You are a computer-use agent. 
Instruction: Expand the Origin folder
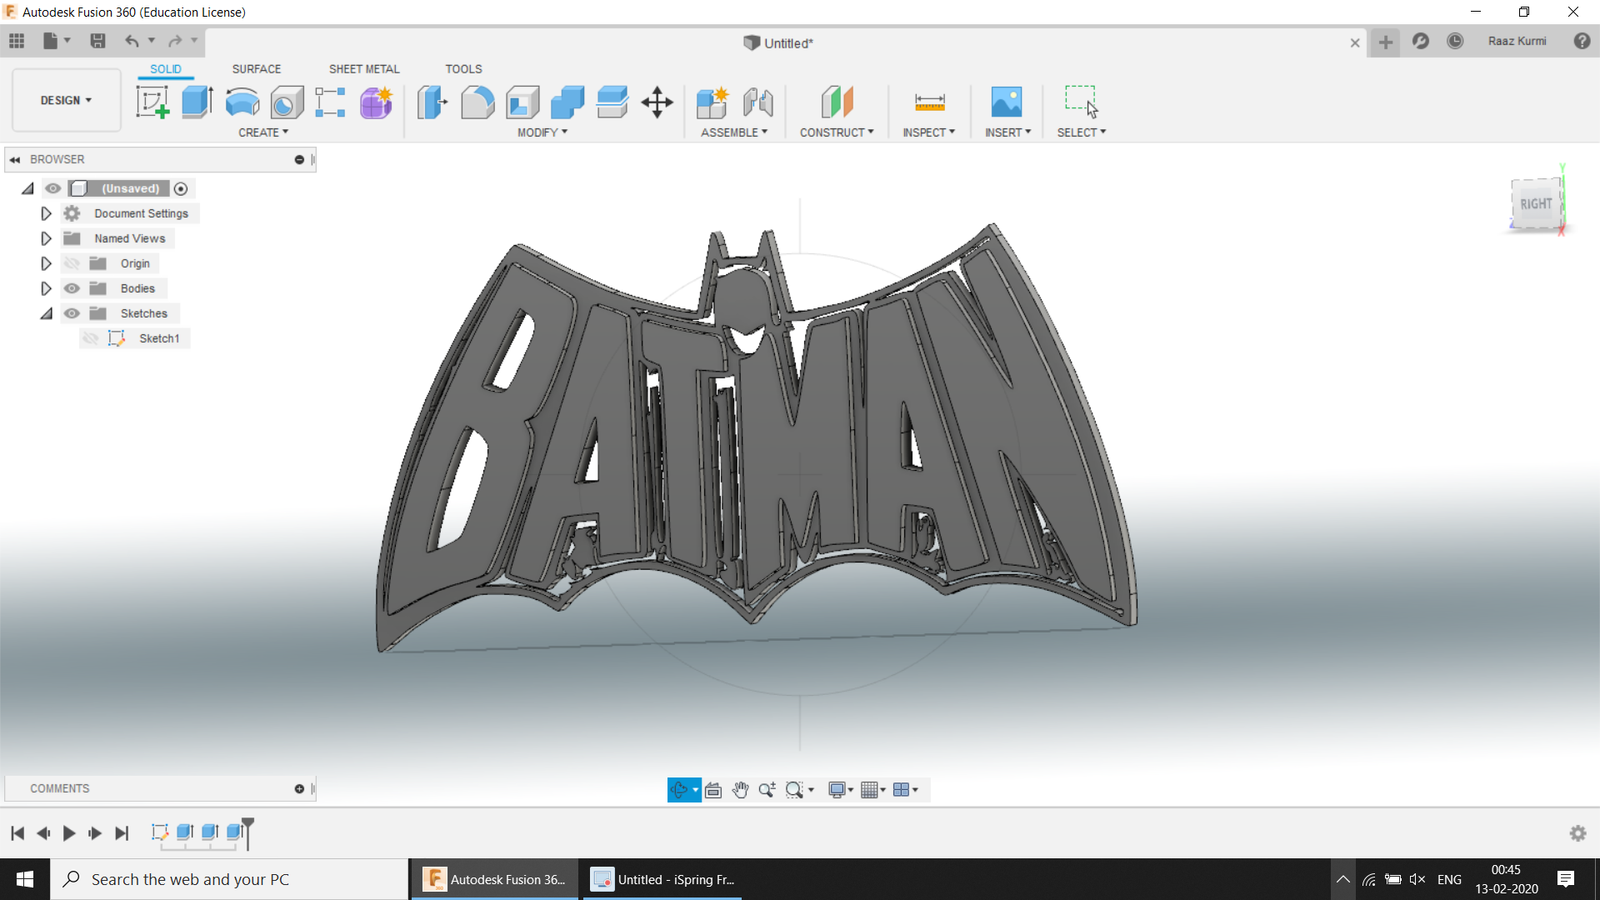[46, 263]
